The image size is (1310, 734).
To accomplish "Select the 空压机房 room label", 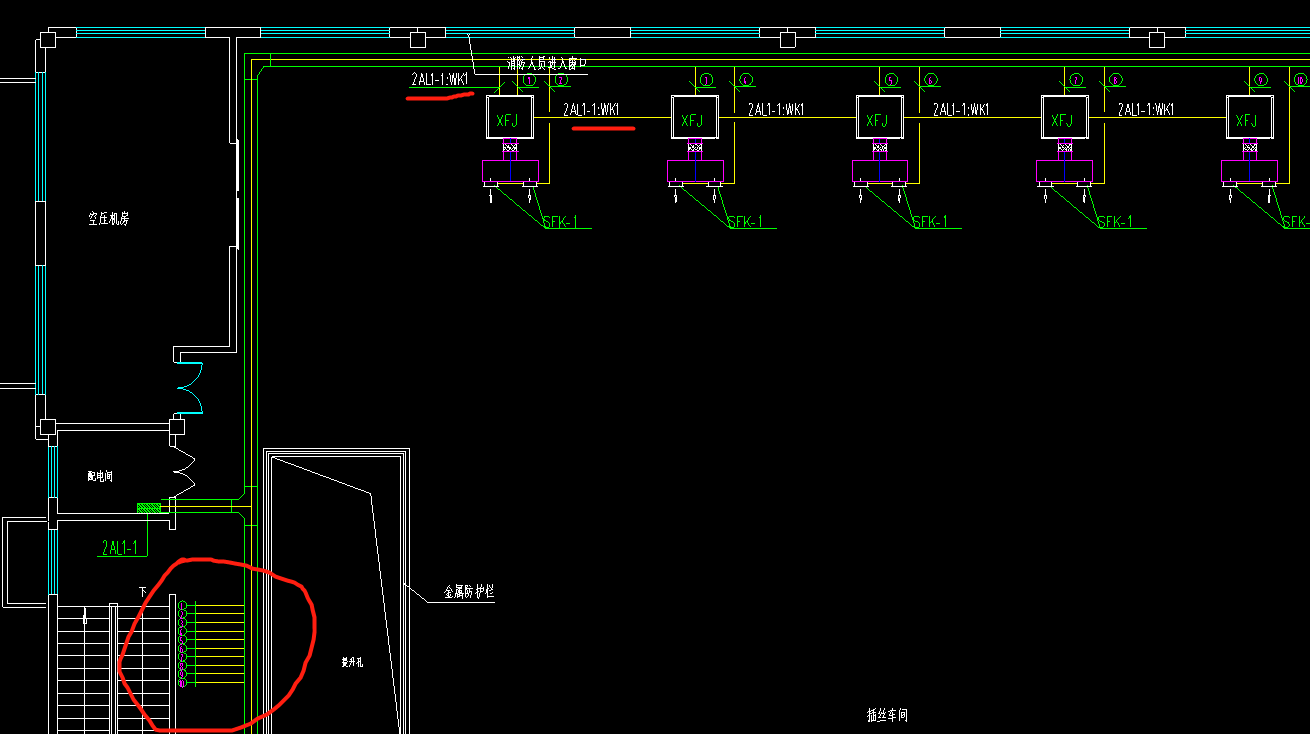I will pyautogui.click(x=108, y=219).
